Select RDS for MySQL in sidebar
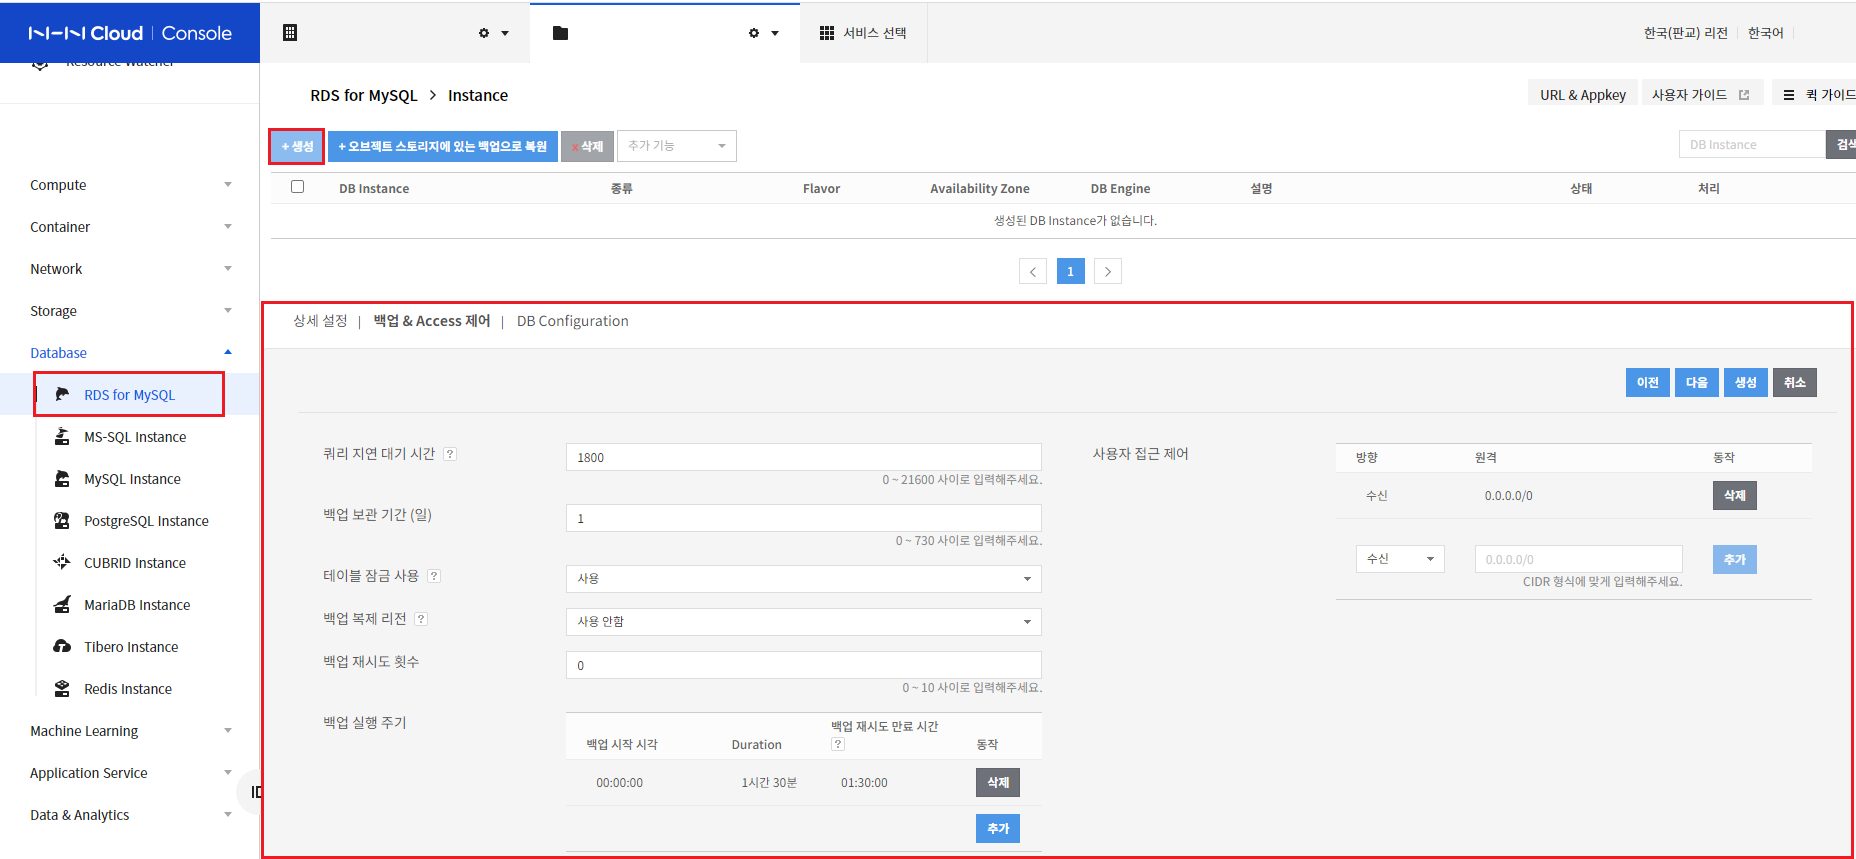The image size is (1856, 859). 129,395
